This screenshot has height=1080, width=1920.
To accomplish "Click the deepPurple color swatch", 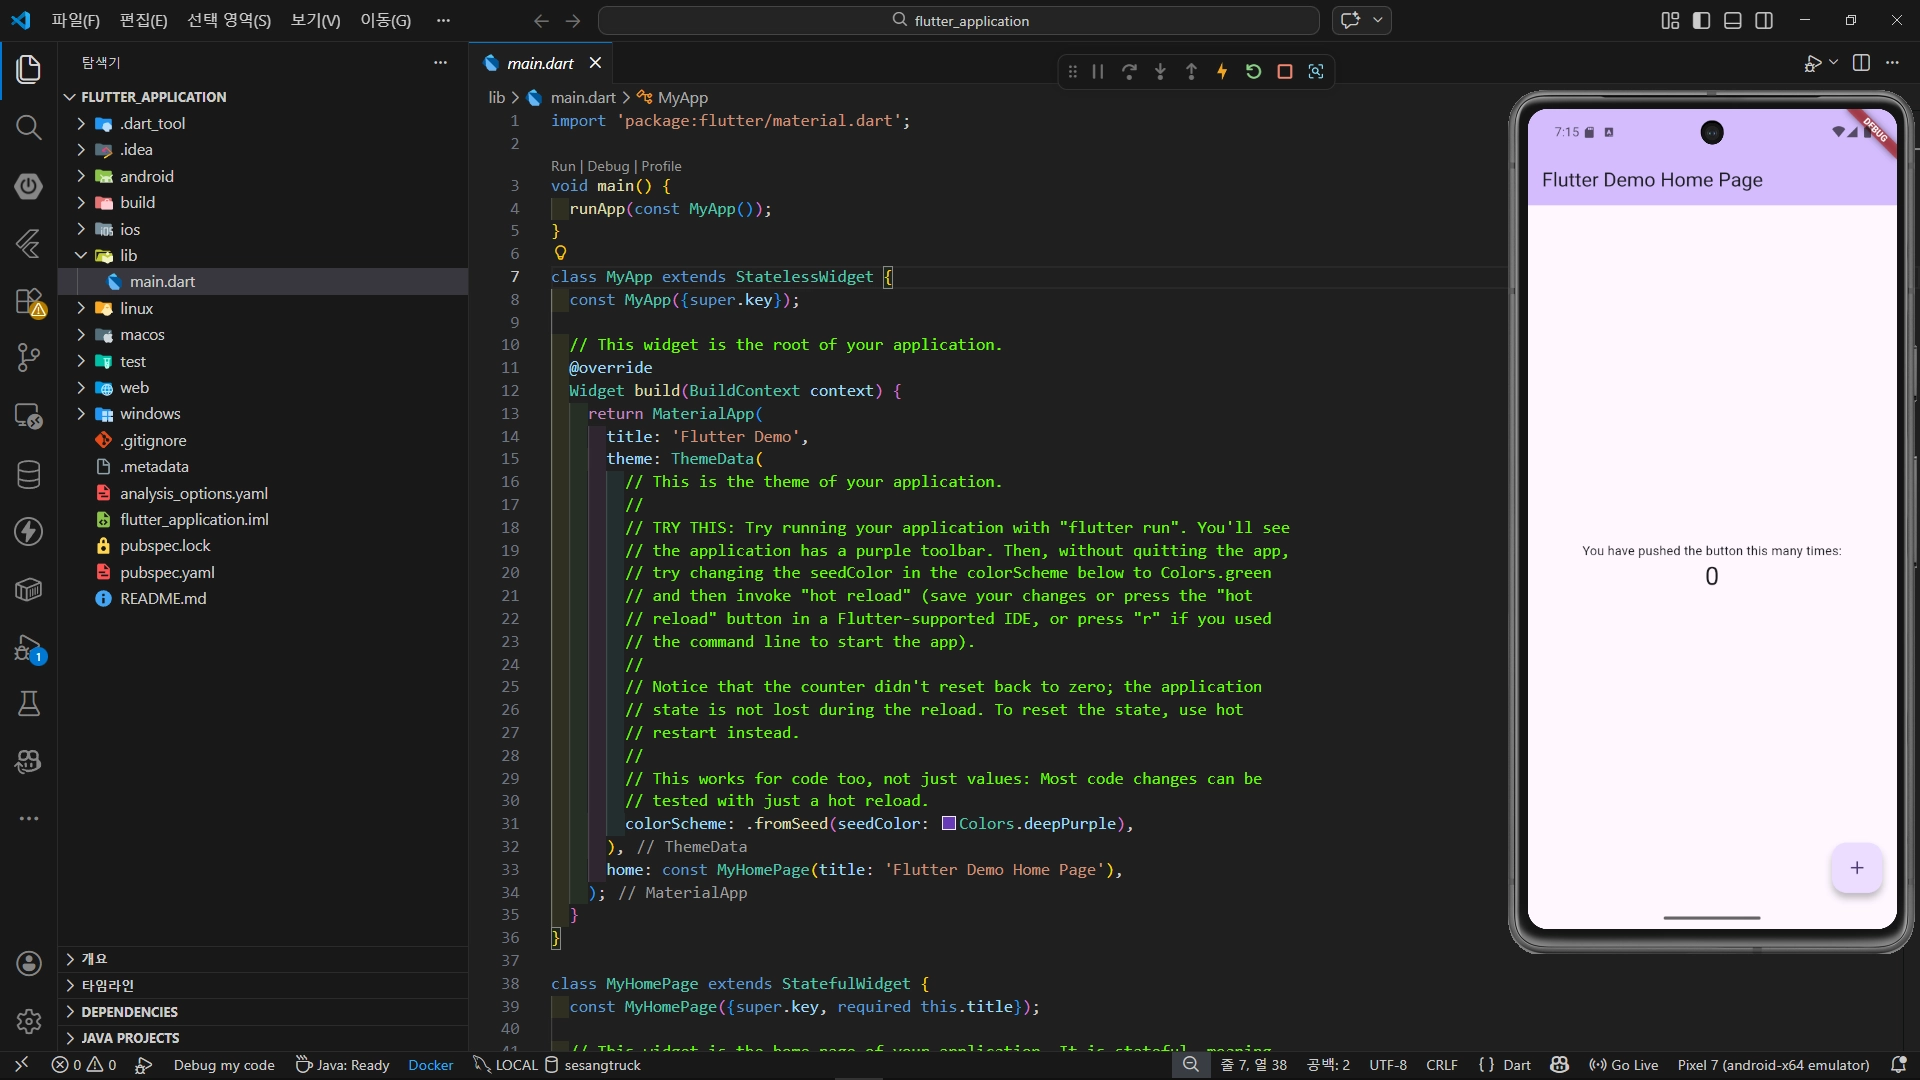I will coord(948,824).
